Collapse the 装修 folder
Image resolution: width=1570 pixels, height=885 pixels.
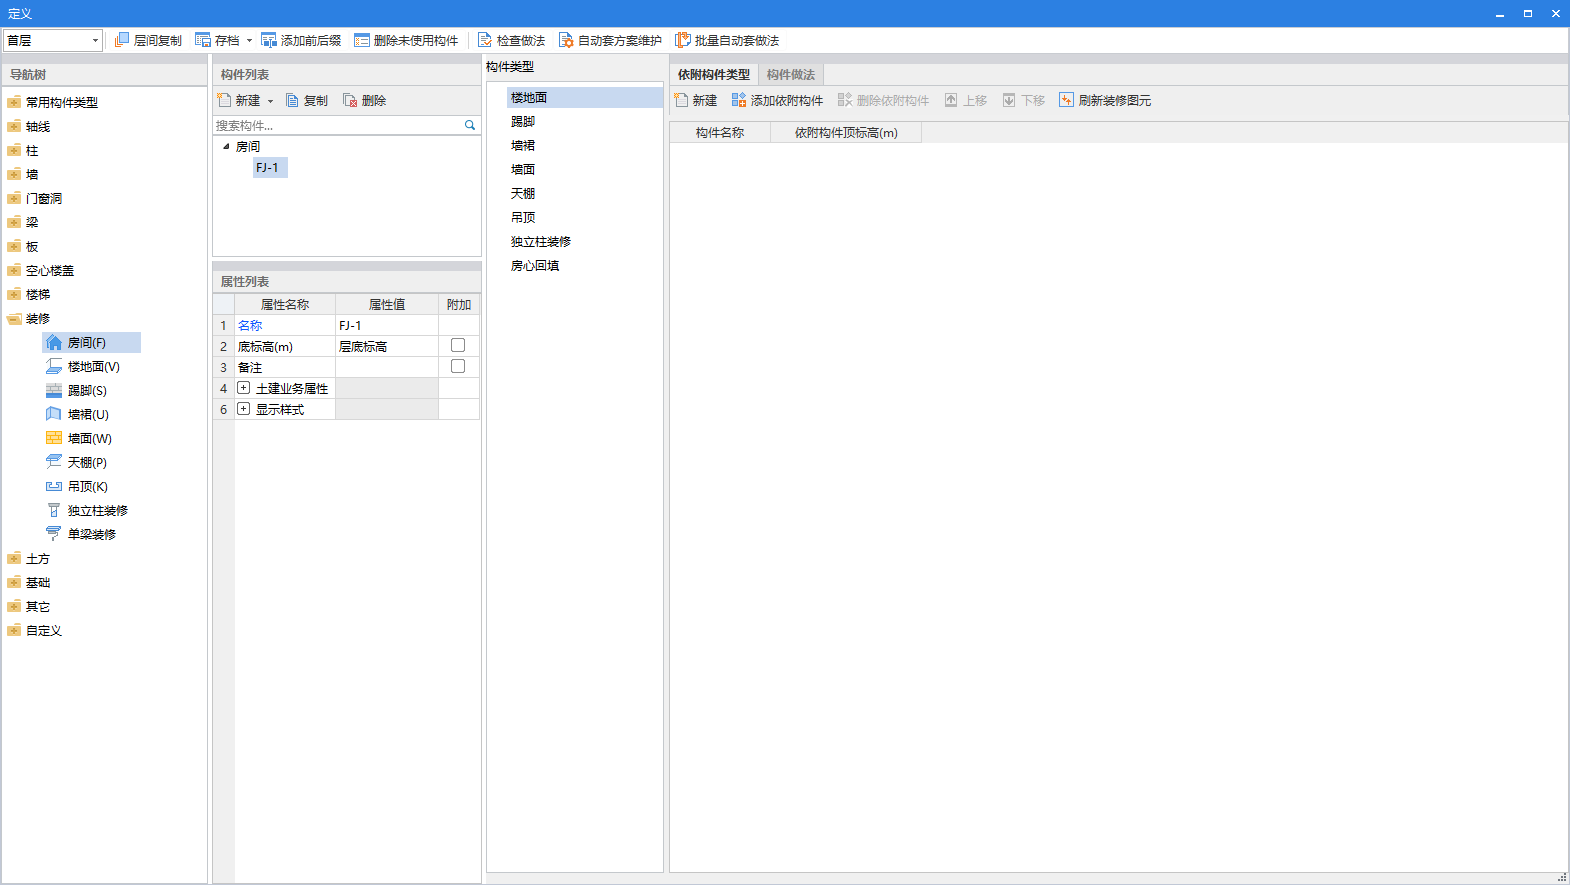pyautogui.click(x=14, y=319)
